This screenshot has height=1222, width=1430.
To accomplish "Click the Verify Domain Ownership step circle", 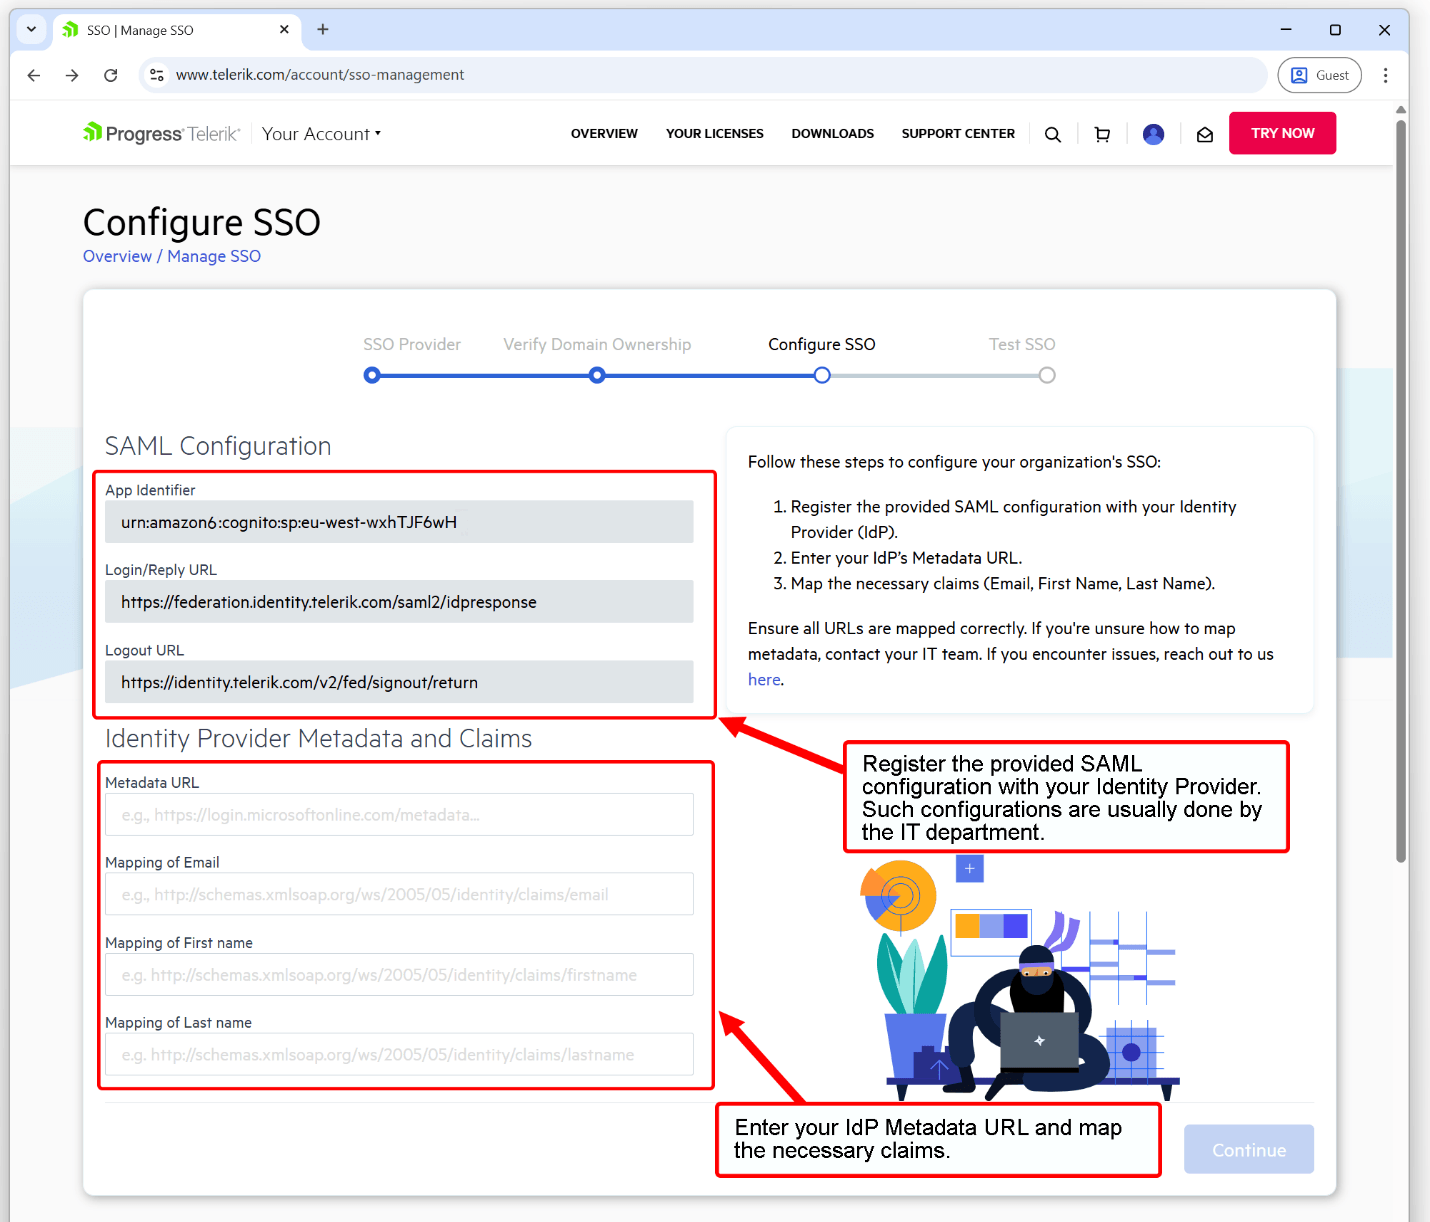I will point(597,375).
